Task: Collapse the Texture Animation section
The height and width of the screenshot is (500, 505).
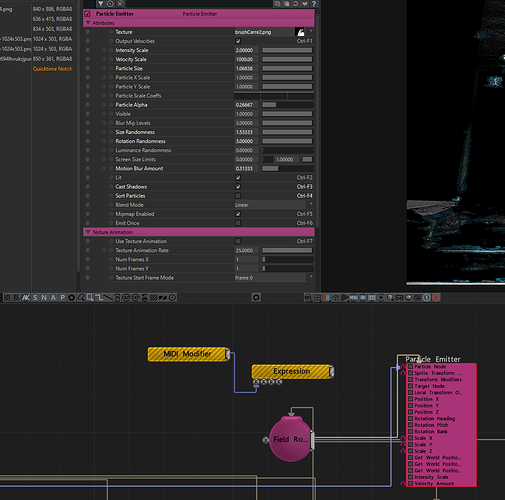Action: pyautogui.click(x=88, y=232)
